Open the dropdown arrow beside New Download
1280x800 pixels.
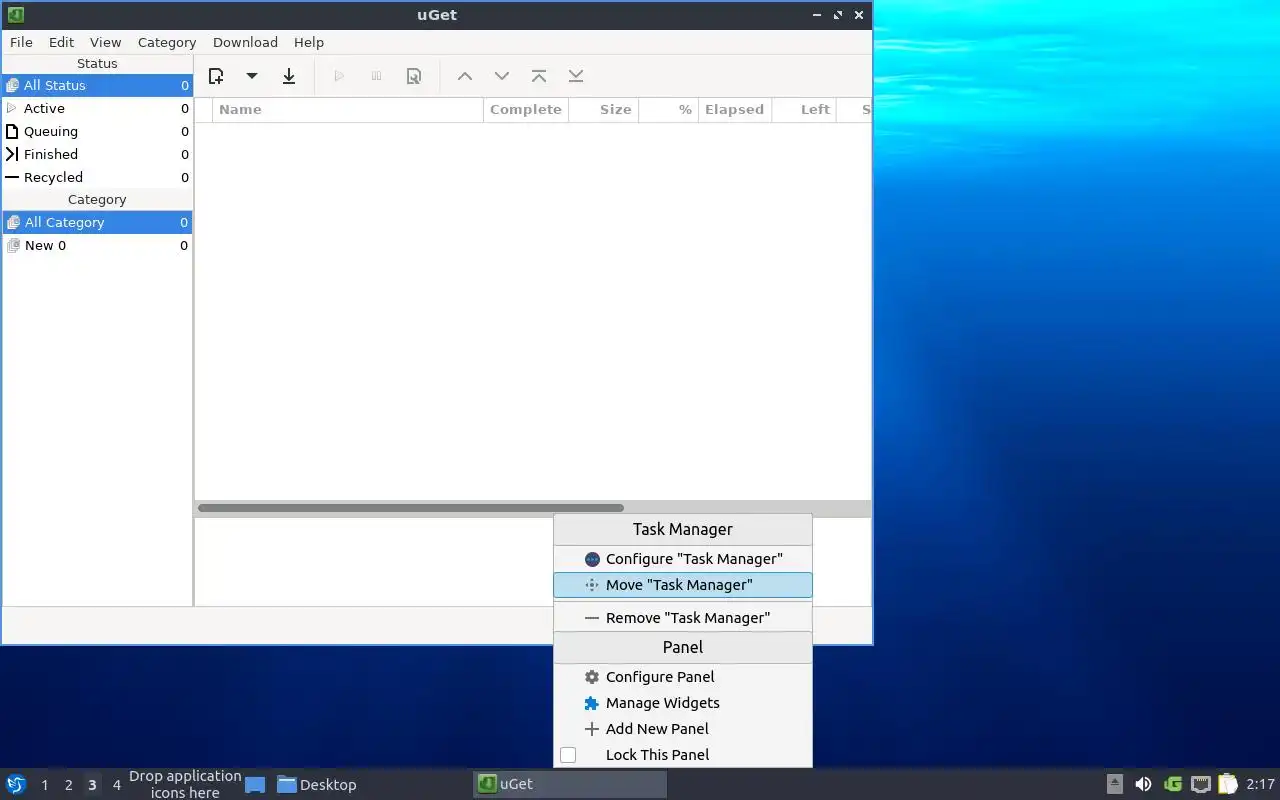tap(252, 76)
